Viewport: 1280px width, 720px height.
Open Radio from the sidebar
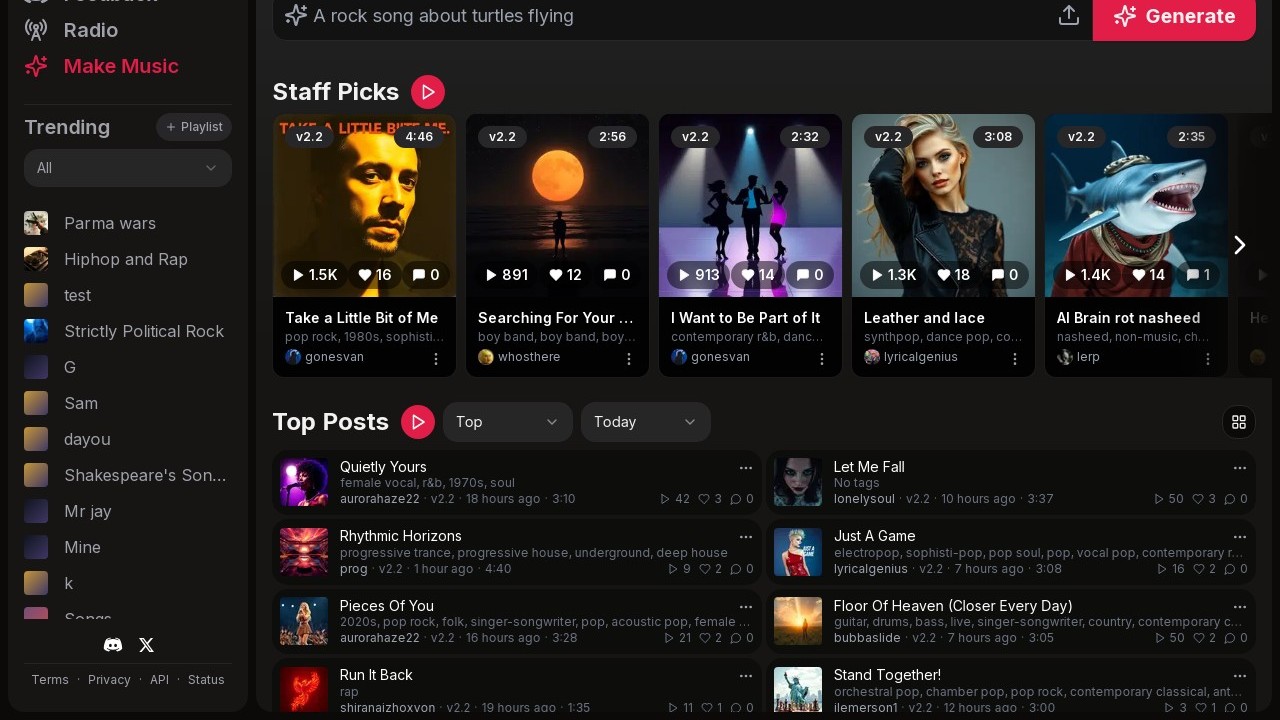point(90,30)
